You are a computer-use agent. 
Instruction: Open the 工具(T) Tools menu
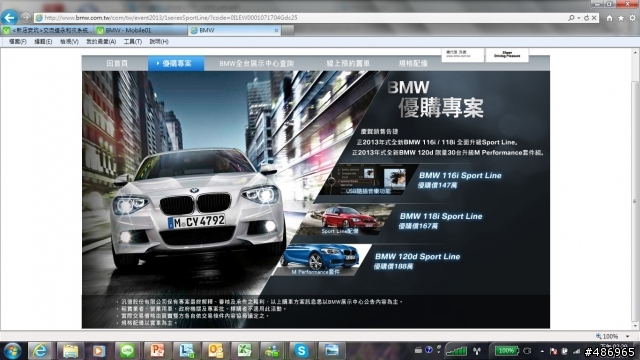pyautogui.click(x=133, y=42)
